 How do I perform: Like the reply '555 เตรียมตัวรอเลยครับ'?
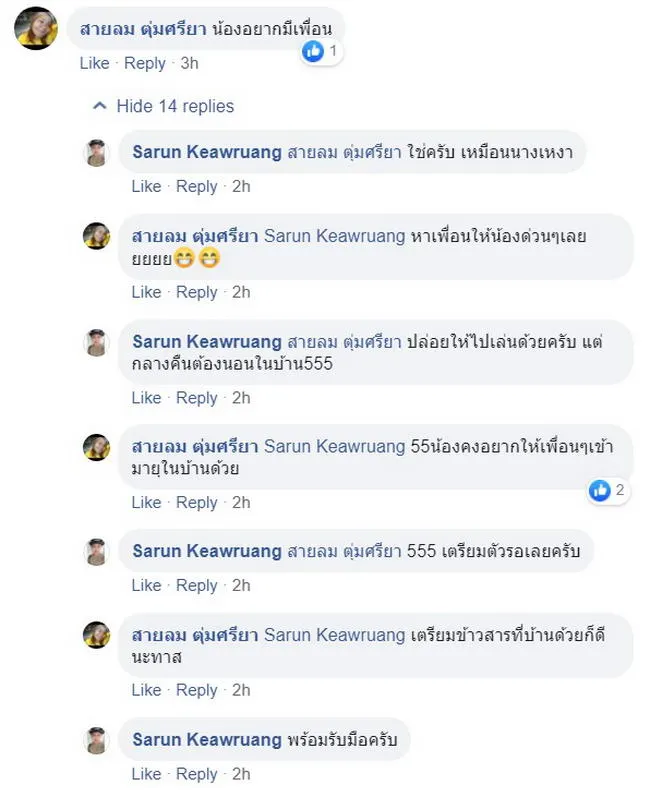pos(146,585)
